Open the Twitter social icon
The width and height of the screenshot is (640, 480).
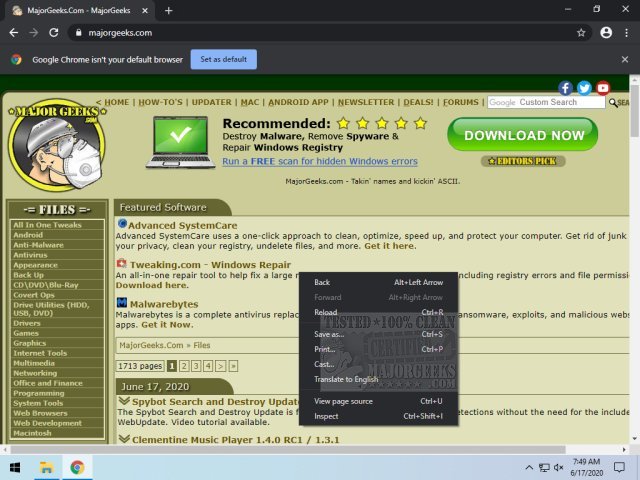[584, 88]
